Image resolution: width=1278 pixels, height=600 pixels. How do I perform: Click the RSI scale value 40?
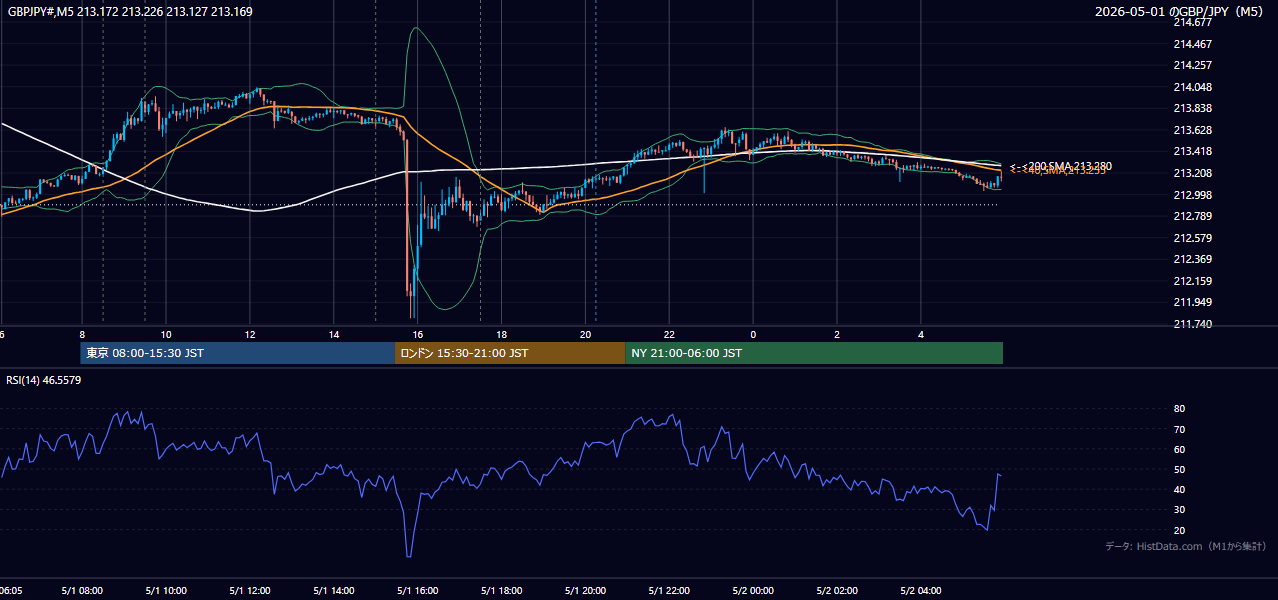pos(1179,489)
